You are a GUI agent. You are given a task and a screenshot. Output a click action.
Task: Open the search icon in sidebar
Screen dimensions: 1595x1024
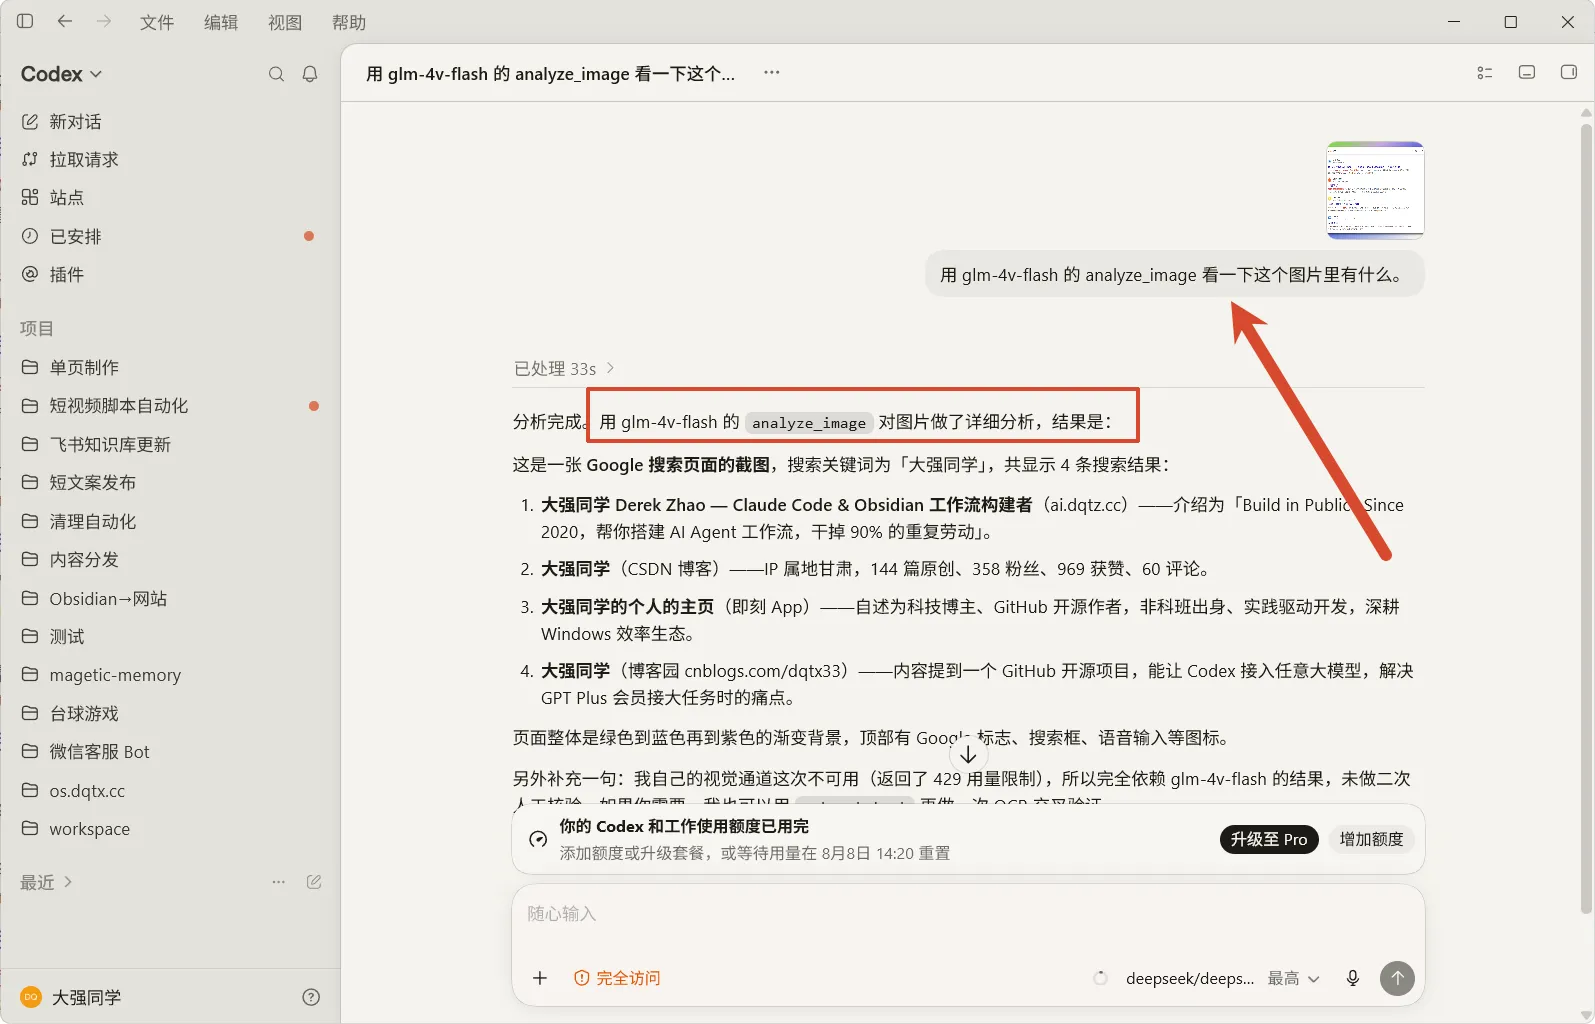coord(276,74)
